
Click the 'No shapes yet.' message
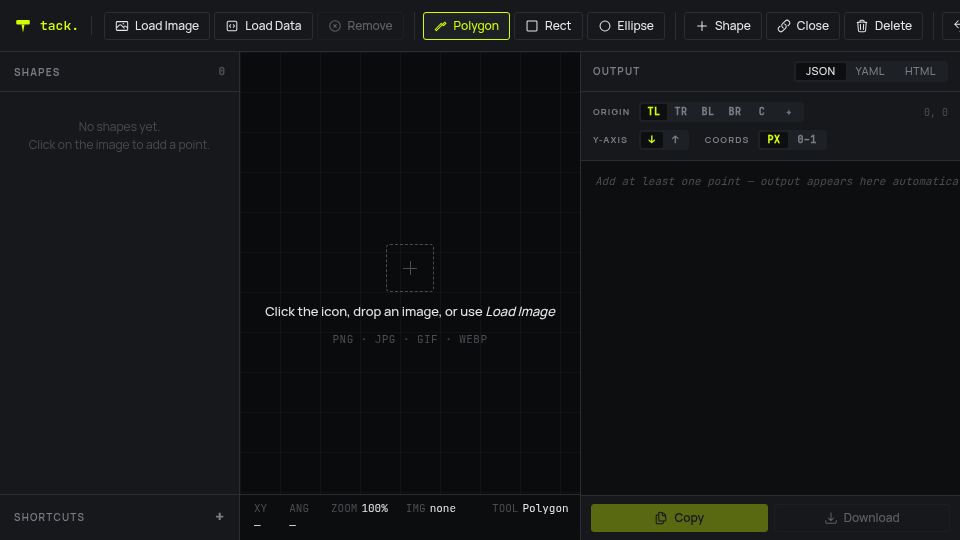pos(119,127)
